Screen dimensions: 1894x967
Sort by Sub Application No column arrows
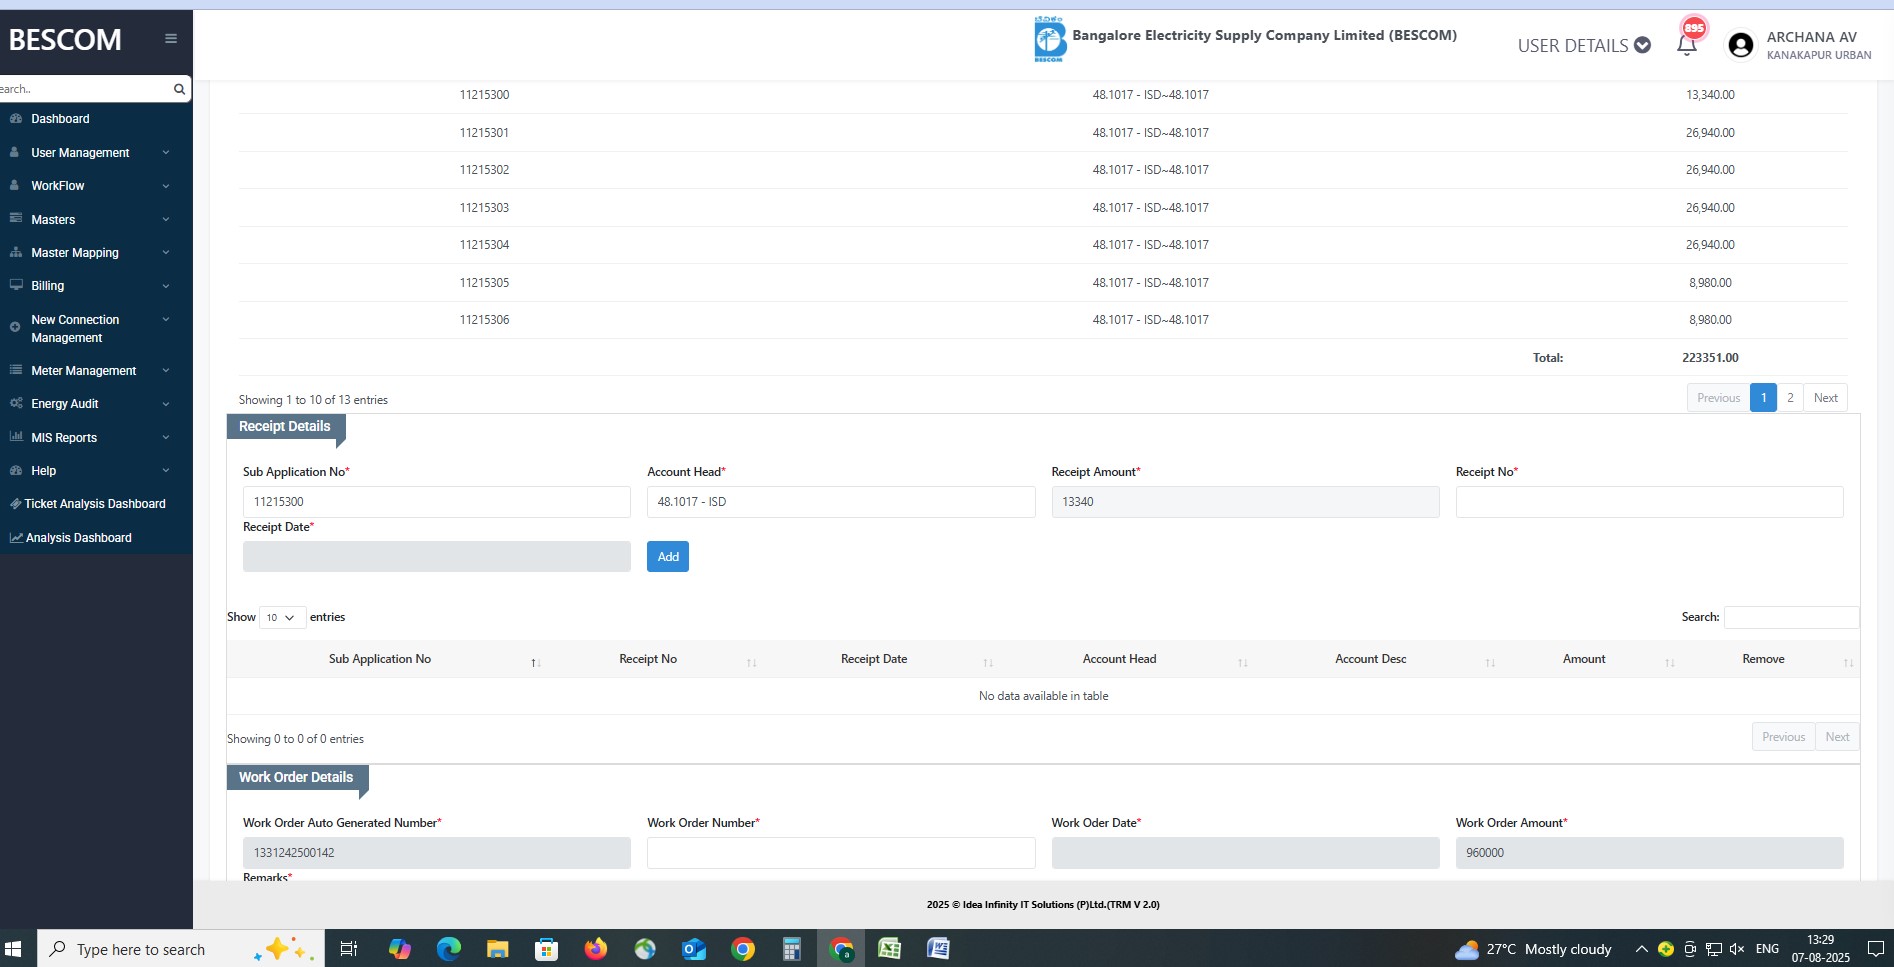(535, 662)
